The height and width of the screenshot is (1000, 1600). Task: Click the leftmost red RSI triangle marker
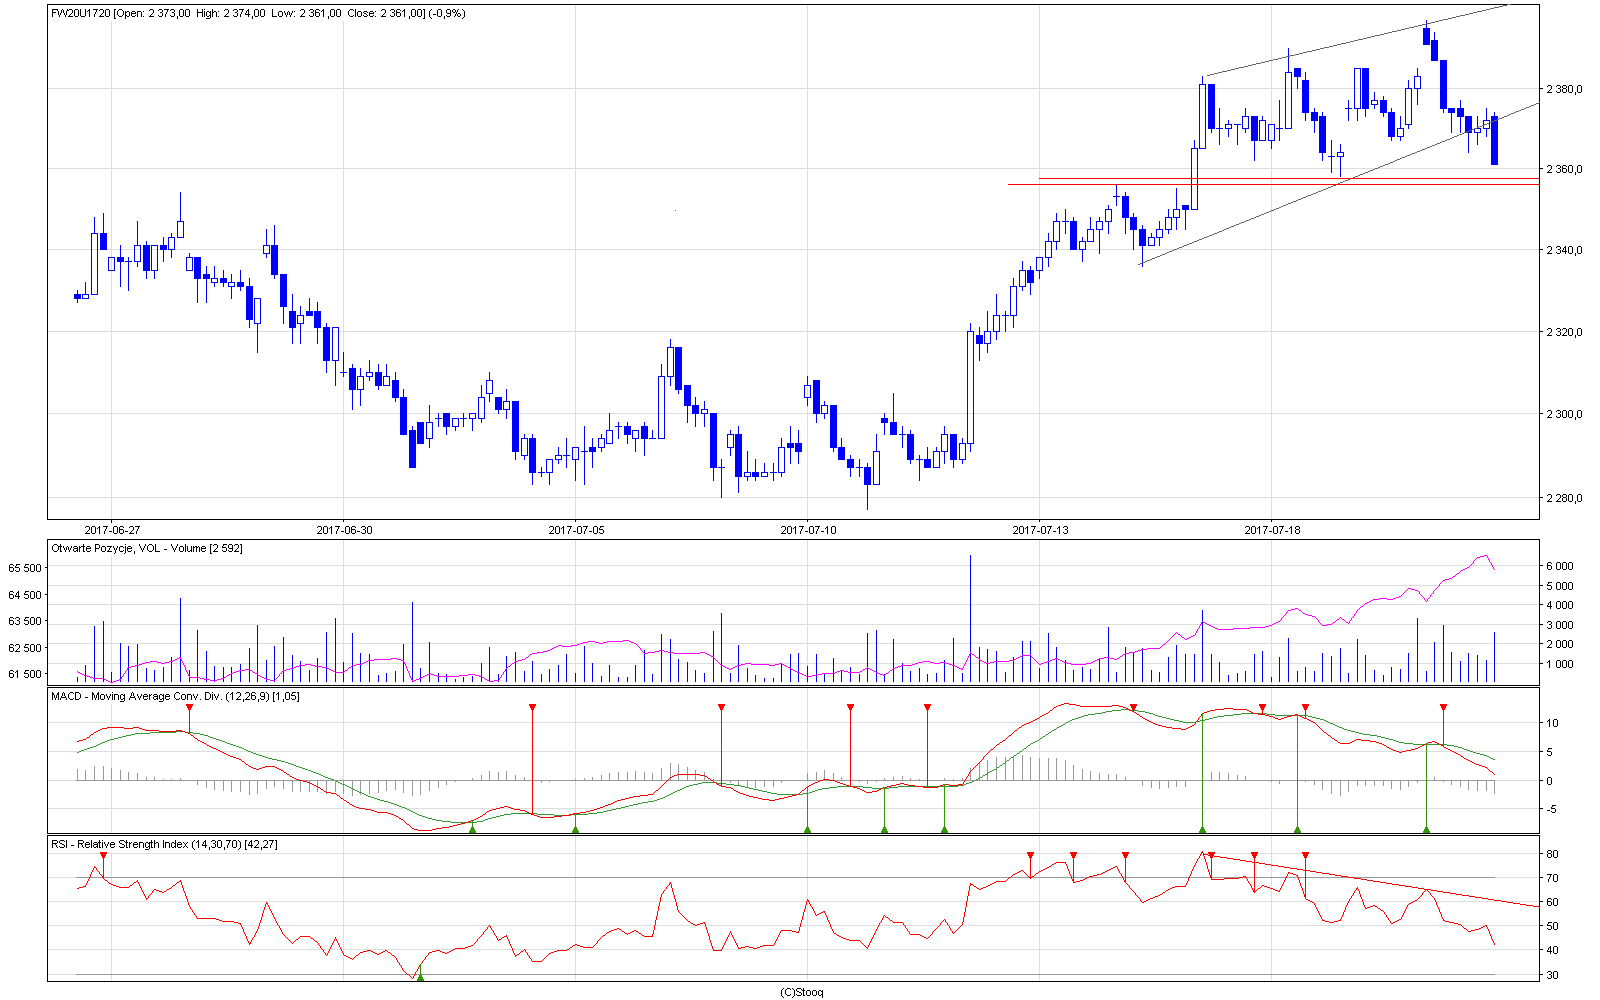103,855
